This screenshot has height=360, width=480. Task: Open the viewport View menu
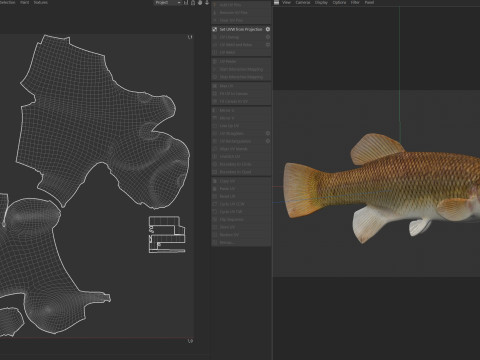coord(286,2)
